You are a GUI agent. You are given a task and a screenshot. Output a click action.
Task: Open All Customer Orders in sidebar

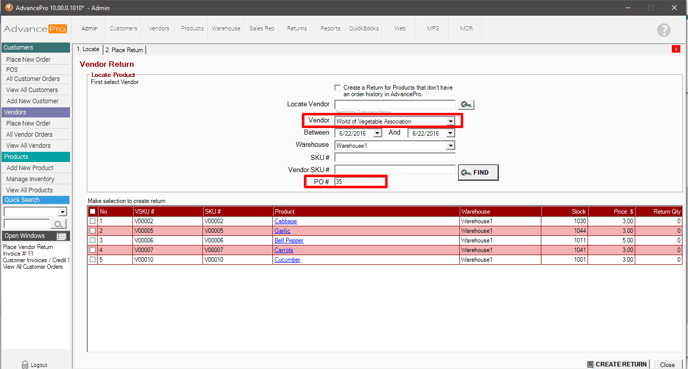pyautogui.click(x=33, y=79)
